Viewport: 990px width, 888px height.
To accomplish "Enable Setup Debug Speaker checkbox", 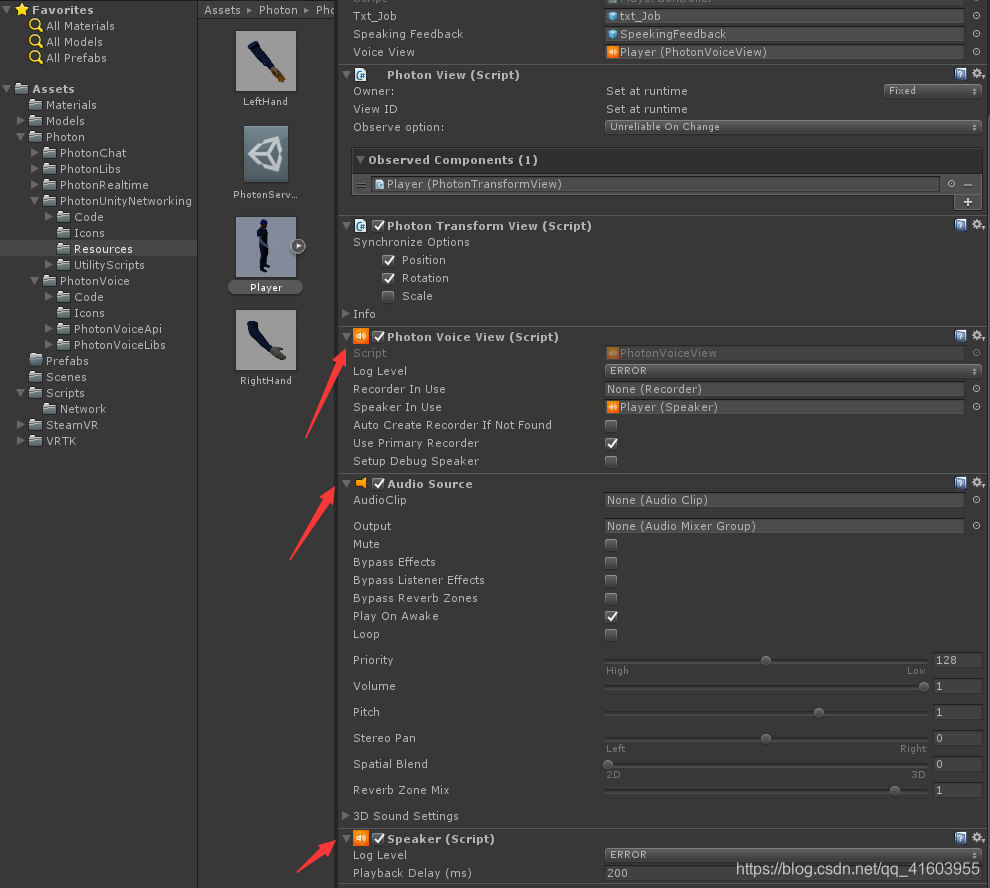I will (611, 461).
